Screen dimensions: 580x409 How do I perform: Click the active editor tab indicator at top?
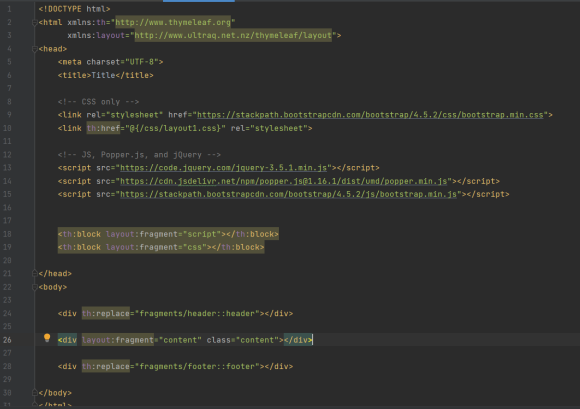(199, 1)
